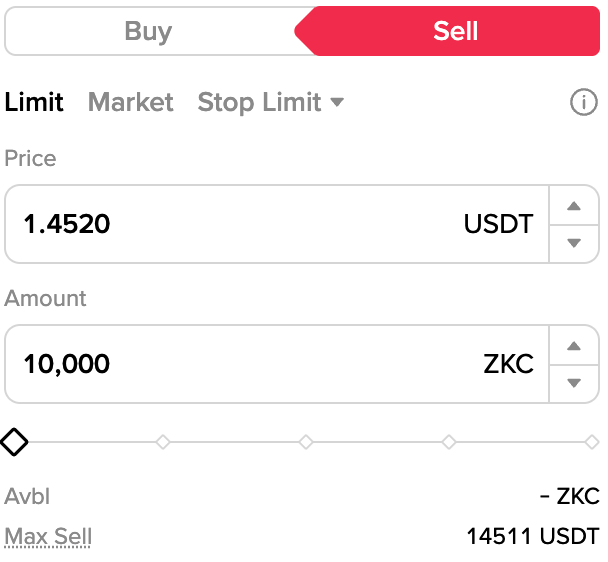
Task: Select the Stop Limit order type
Action: pos(259,102)
